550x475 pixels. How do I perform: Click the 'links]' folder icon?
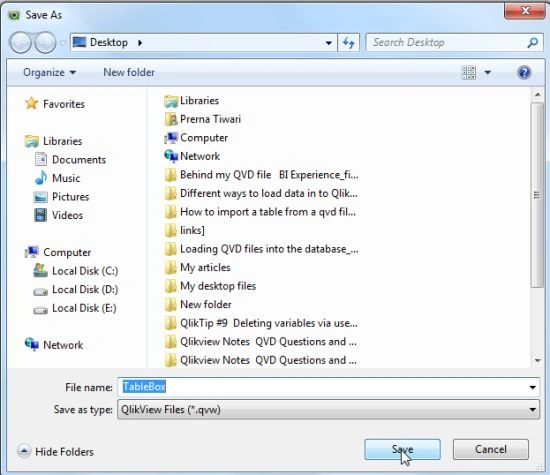[171, 230]
